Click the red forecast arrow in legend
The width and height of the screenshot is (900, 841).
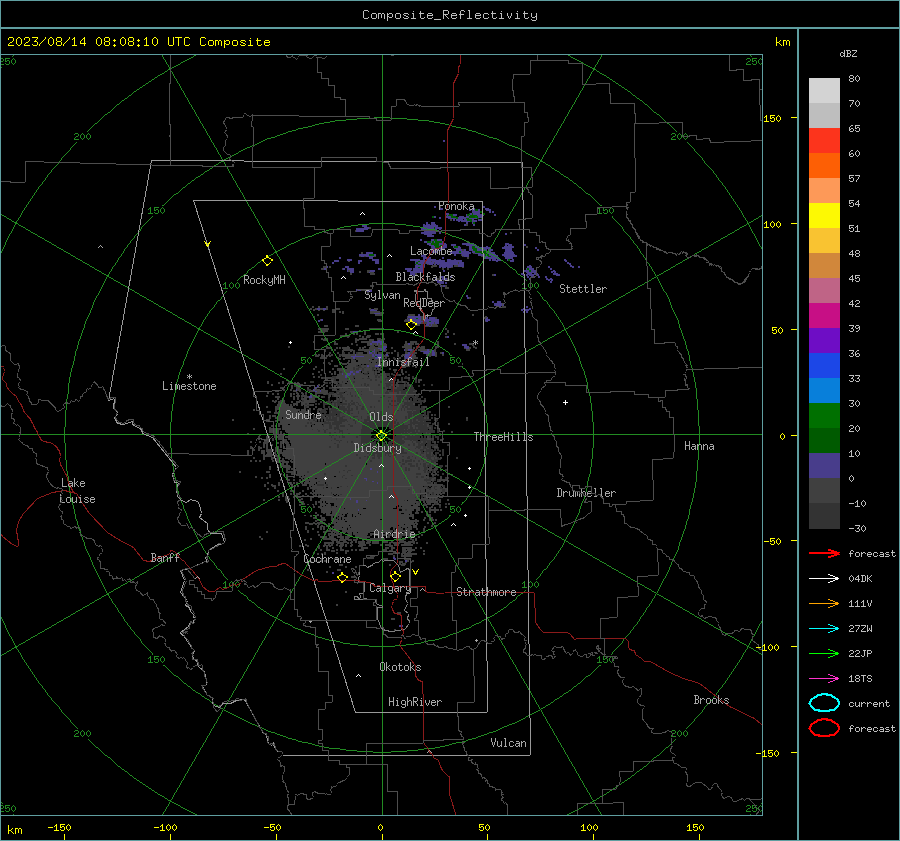[824, 553]
